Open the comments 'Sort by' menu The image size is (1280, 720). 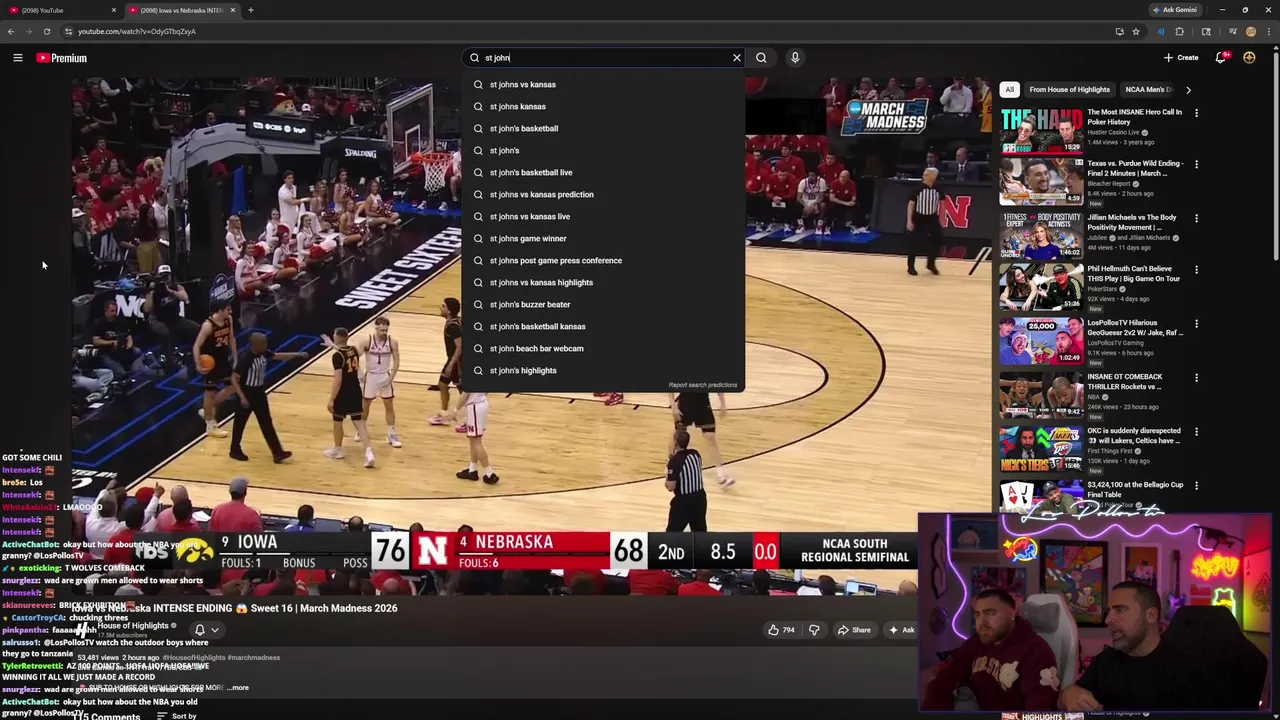coord(178,716)
